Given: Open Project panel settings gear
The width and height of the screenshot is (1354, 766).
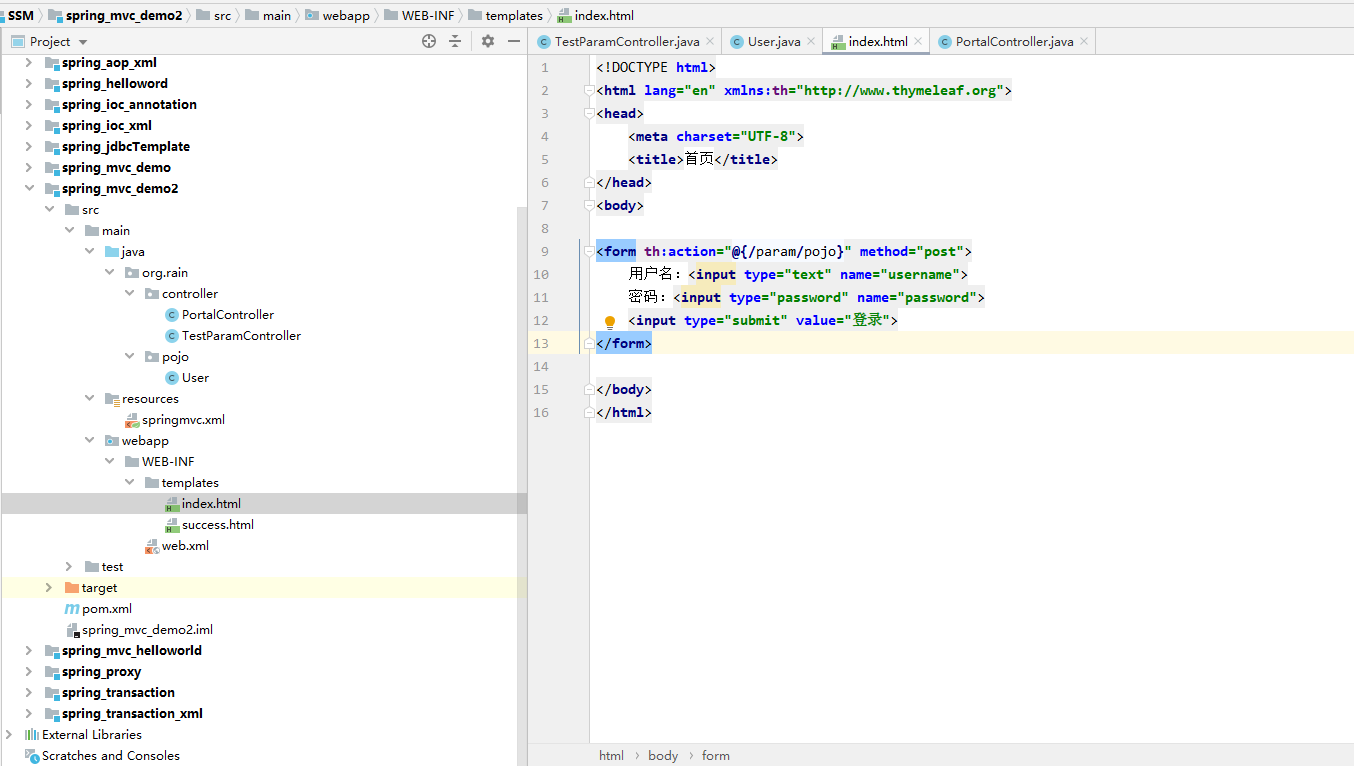Looking at the screenshot, I should point(488,41).
